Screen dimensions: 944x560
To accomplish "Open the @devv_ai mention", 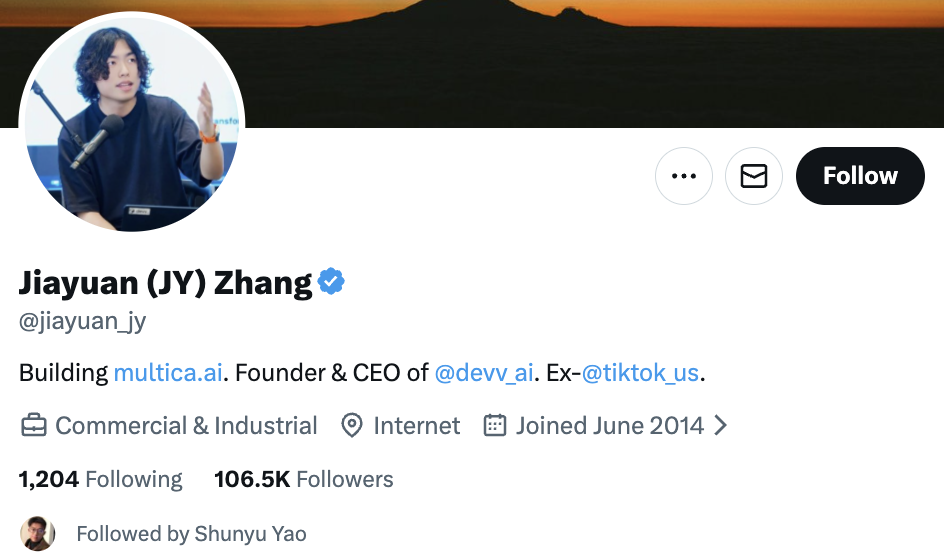I will [x=484, y=373].
